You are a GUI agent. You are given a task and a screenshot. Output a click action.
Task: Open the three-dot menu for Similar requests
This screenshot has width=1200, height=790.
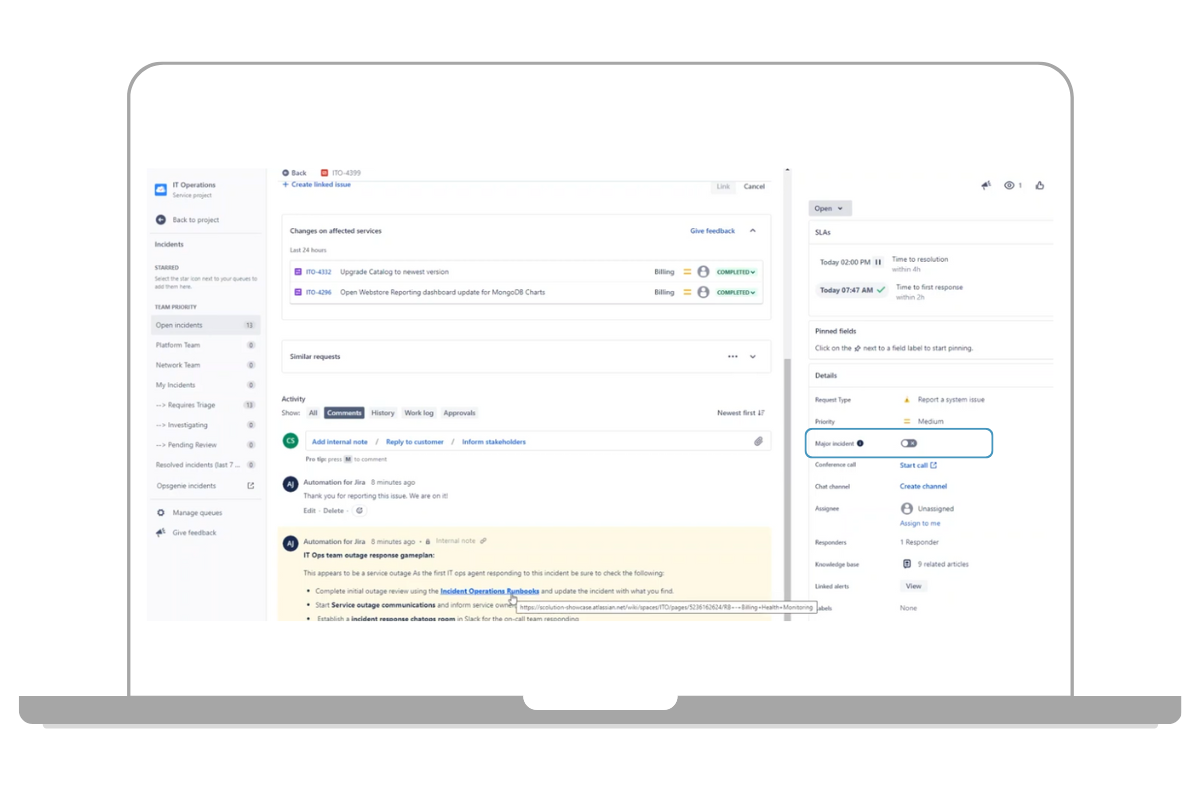tap(732, 356)
